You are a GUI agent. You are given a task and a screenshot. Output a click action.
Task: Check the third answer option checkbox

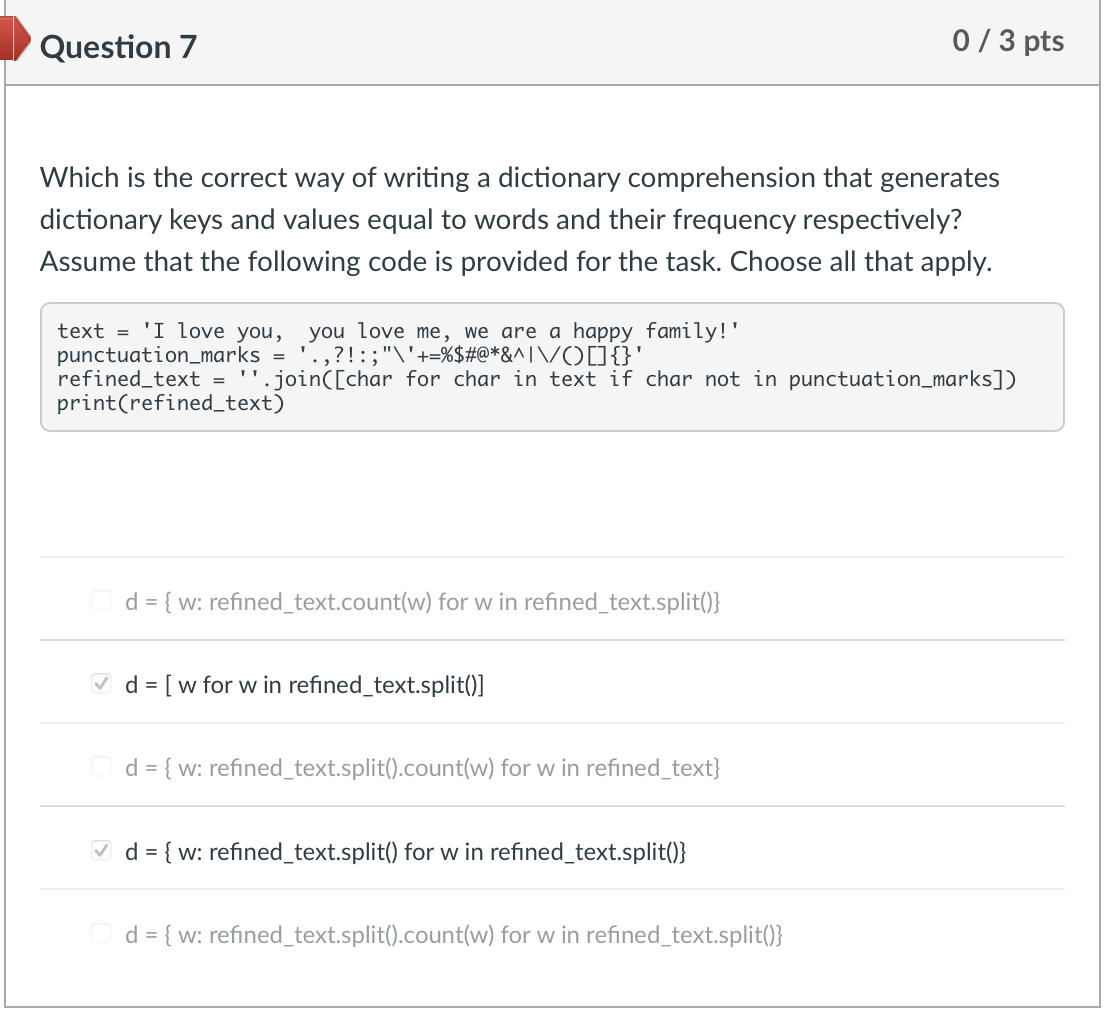(x=101, y=767)
